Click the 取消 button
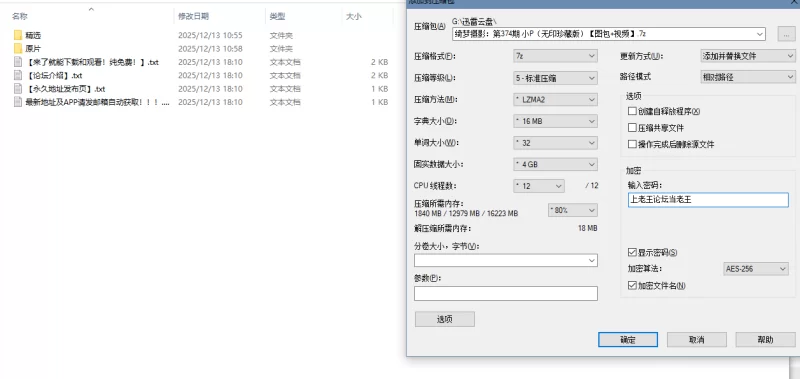This screenshot has width=800, height=379. [x=696, y=340]
